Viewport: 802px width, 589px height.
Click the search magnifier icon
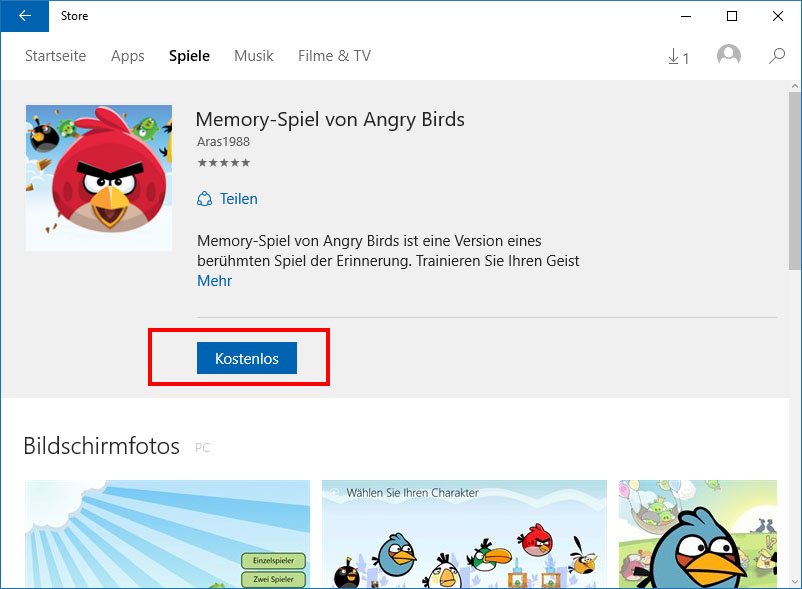tap(777, 57)
